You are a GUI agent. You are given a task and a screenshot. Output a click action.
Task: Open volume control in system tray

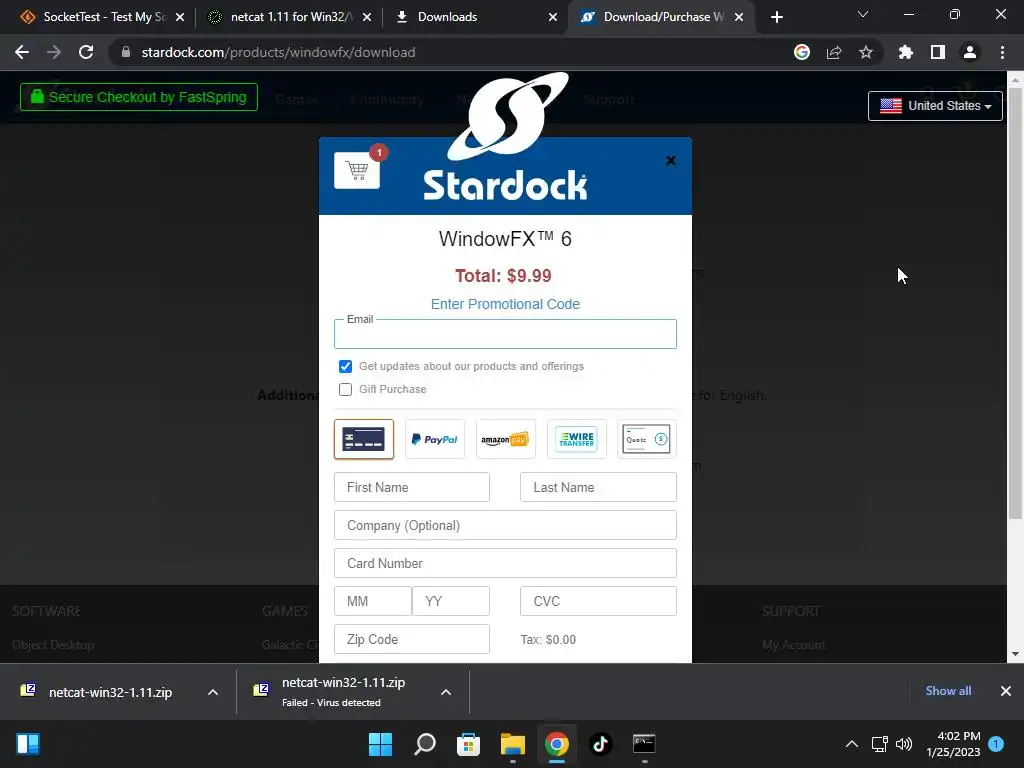904,744
